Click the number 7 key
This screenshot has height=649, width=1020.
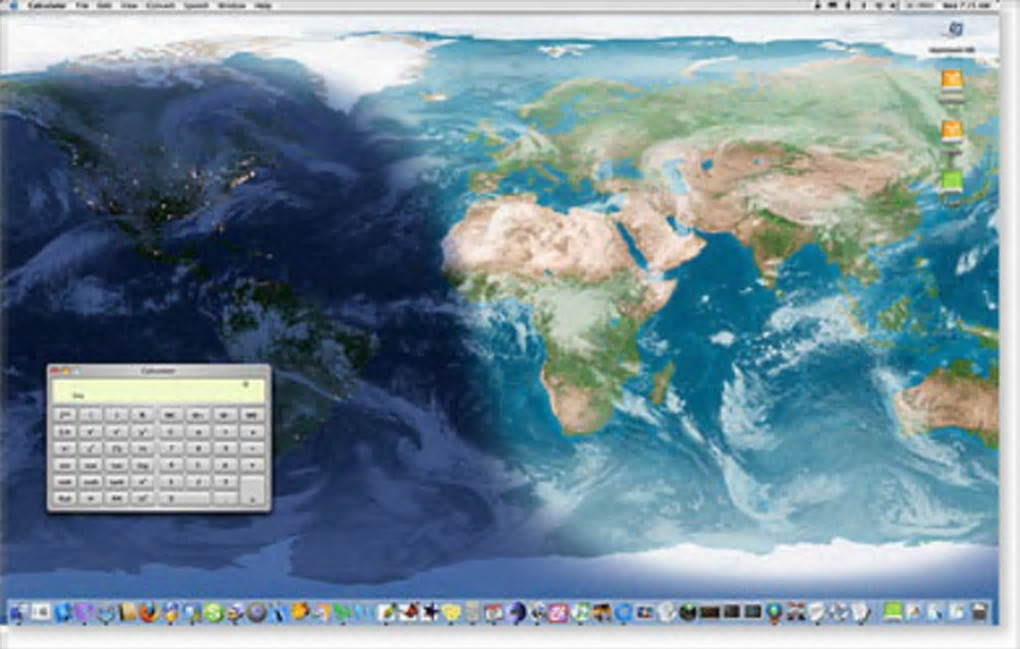point(170,448)
